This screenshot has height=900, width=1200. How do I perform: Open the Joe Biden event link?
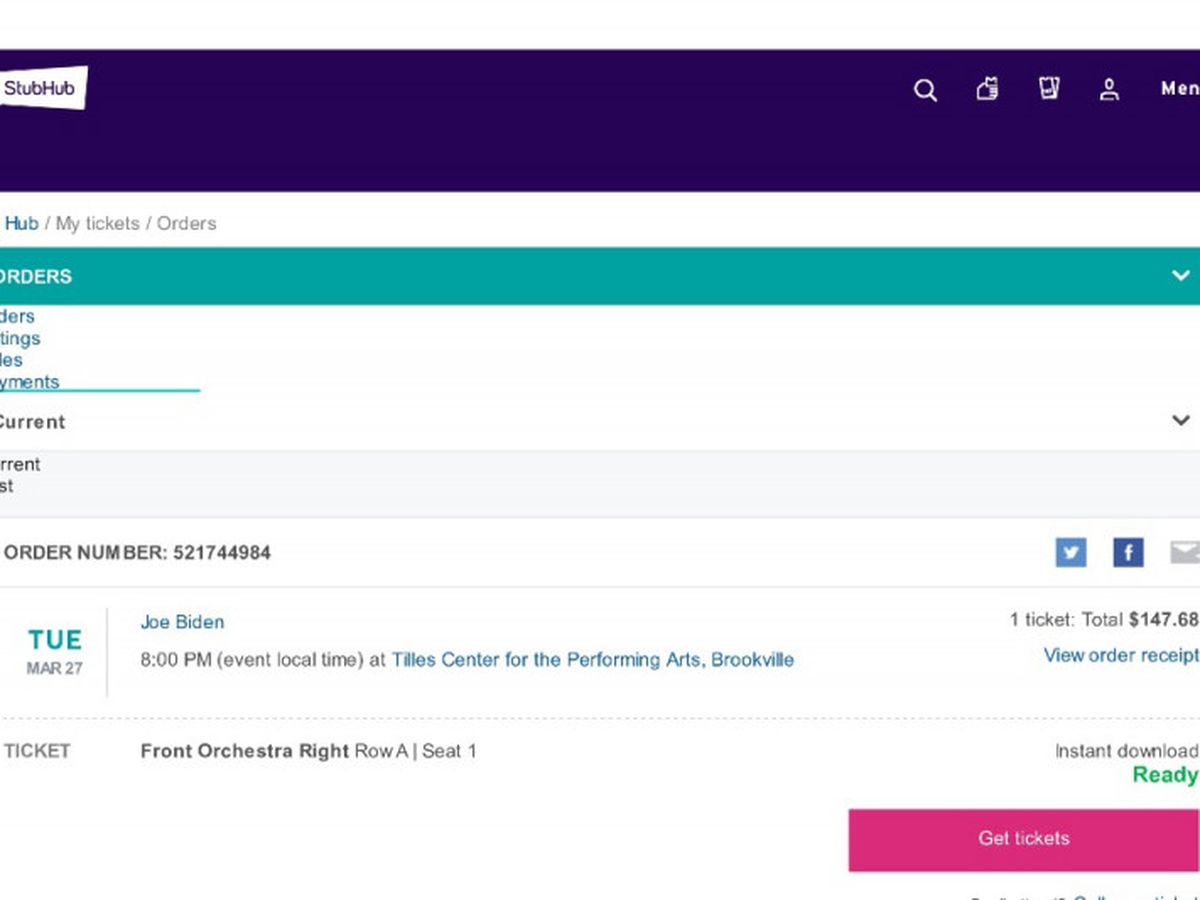pyautogui.click(x=182, y=622)
